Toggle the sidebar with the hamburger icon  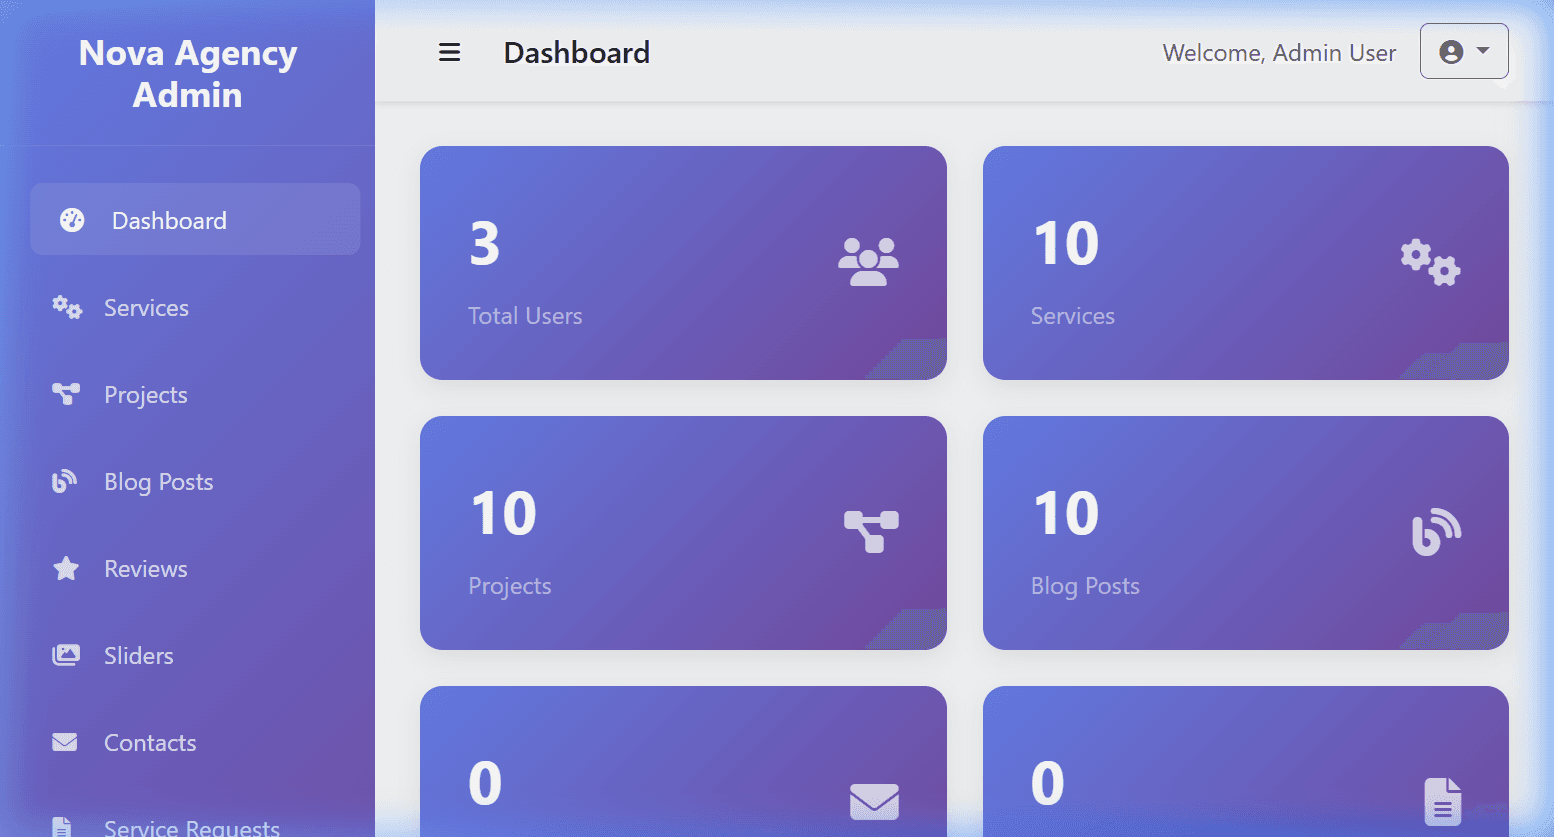pyautogui.click(x=449, y=52)
